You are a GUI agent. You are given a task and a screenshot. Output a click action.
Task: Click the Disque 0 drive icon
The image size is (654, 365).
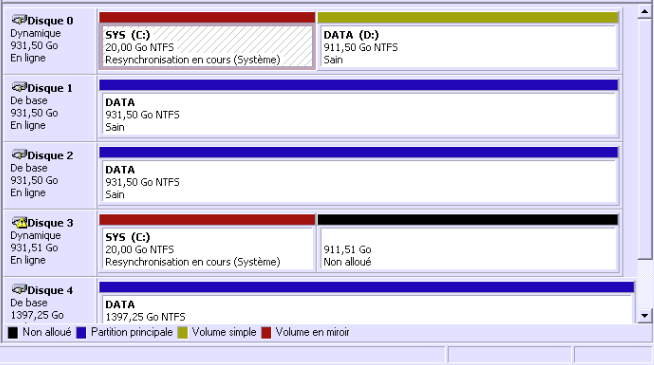[19, 20]
